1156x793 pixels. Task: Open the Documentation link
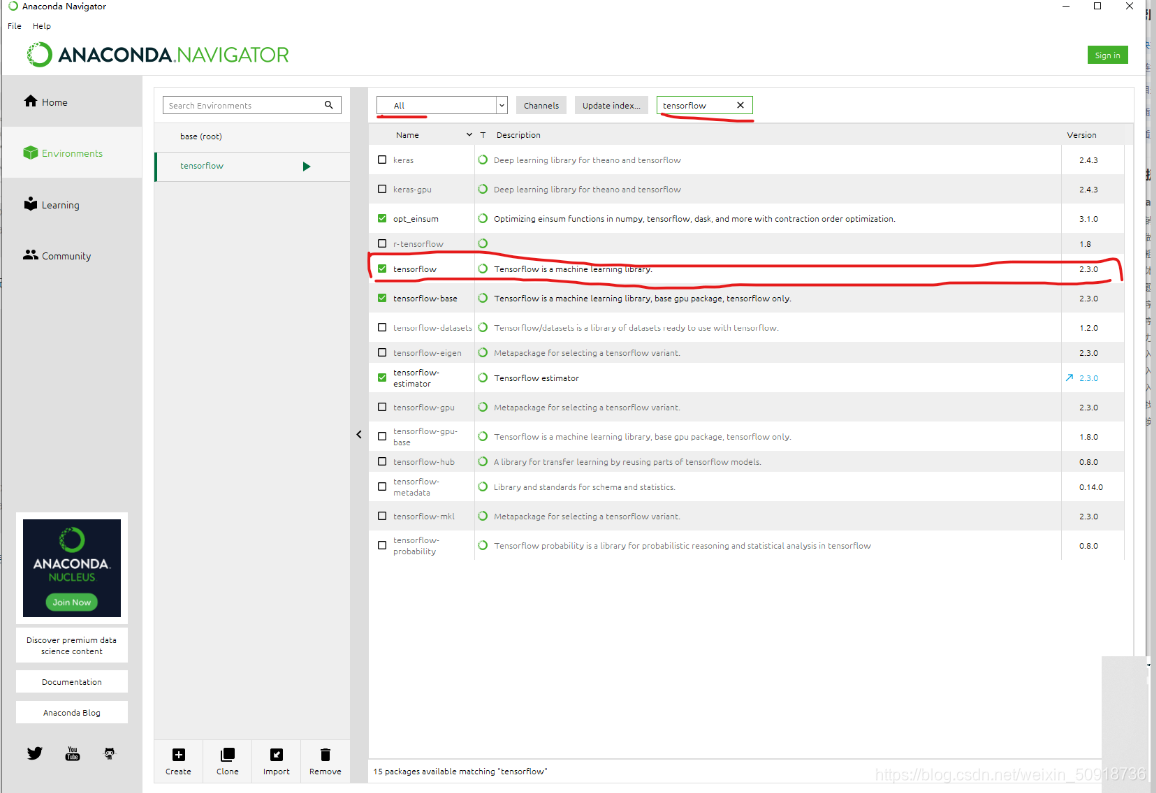(x=72, y=682)
